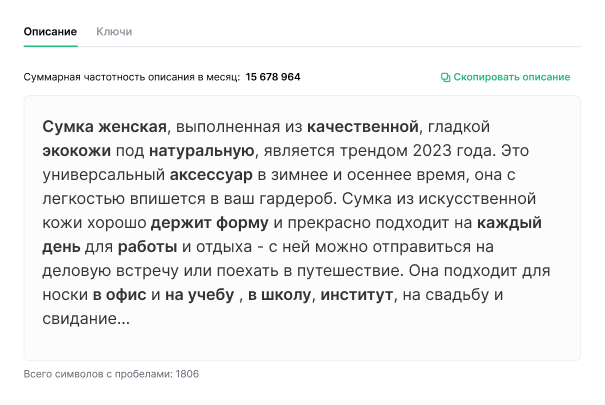This screenshot has height=405, width=605.
Task: Click the copy icon beside Скопировать описание
Action: pyautogui.click(x=445, y=77)
